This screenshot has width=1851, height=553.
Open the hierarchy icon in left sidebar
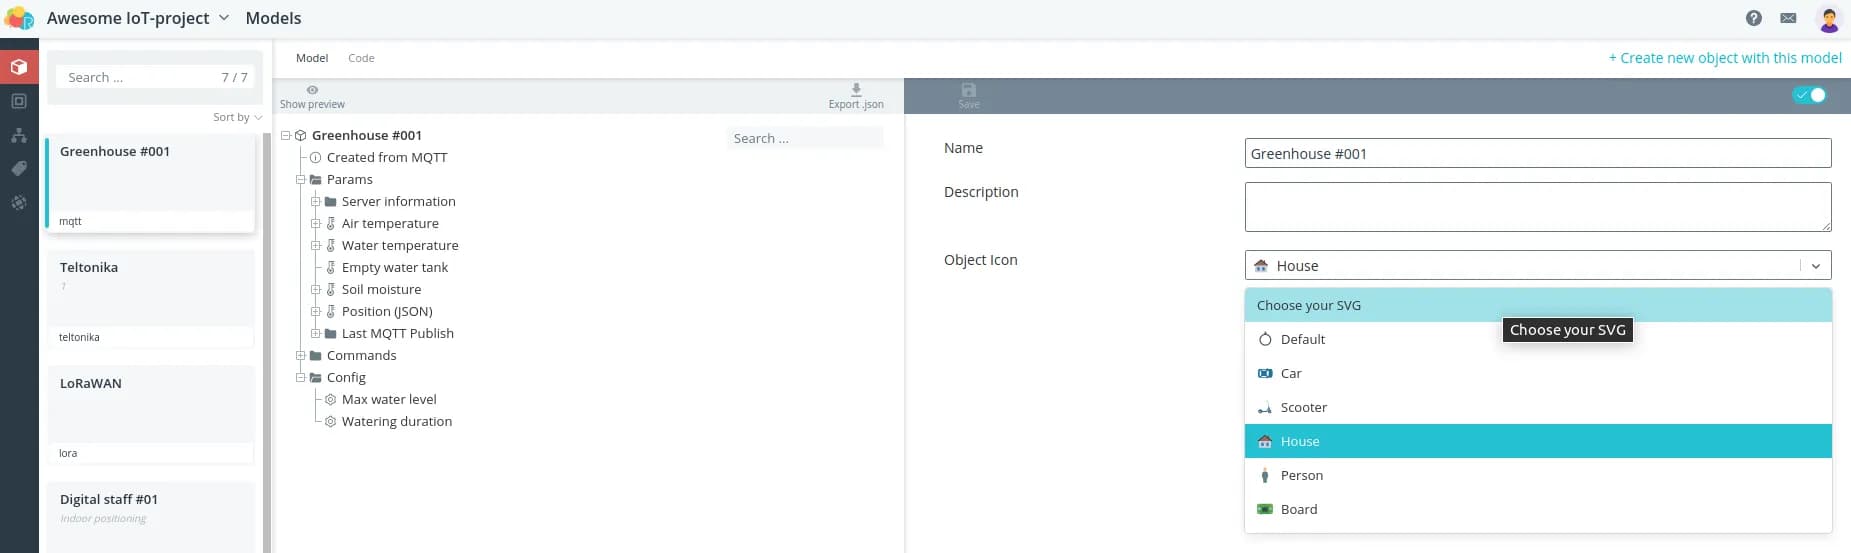tap(19, 135)
